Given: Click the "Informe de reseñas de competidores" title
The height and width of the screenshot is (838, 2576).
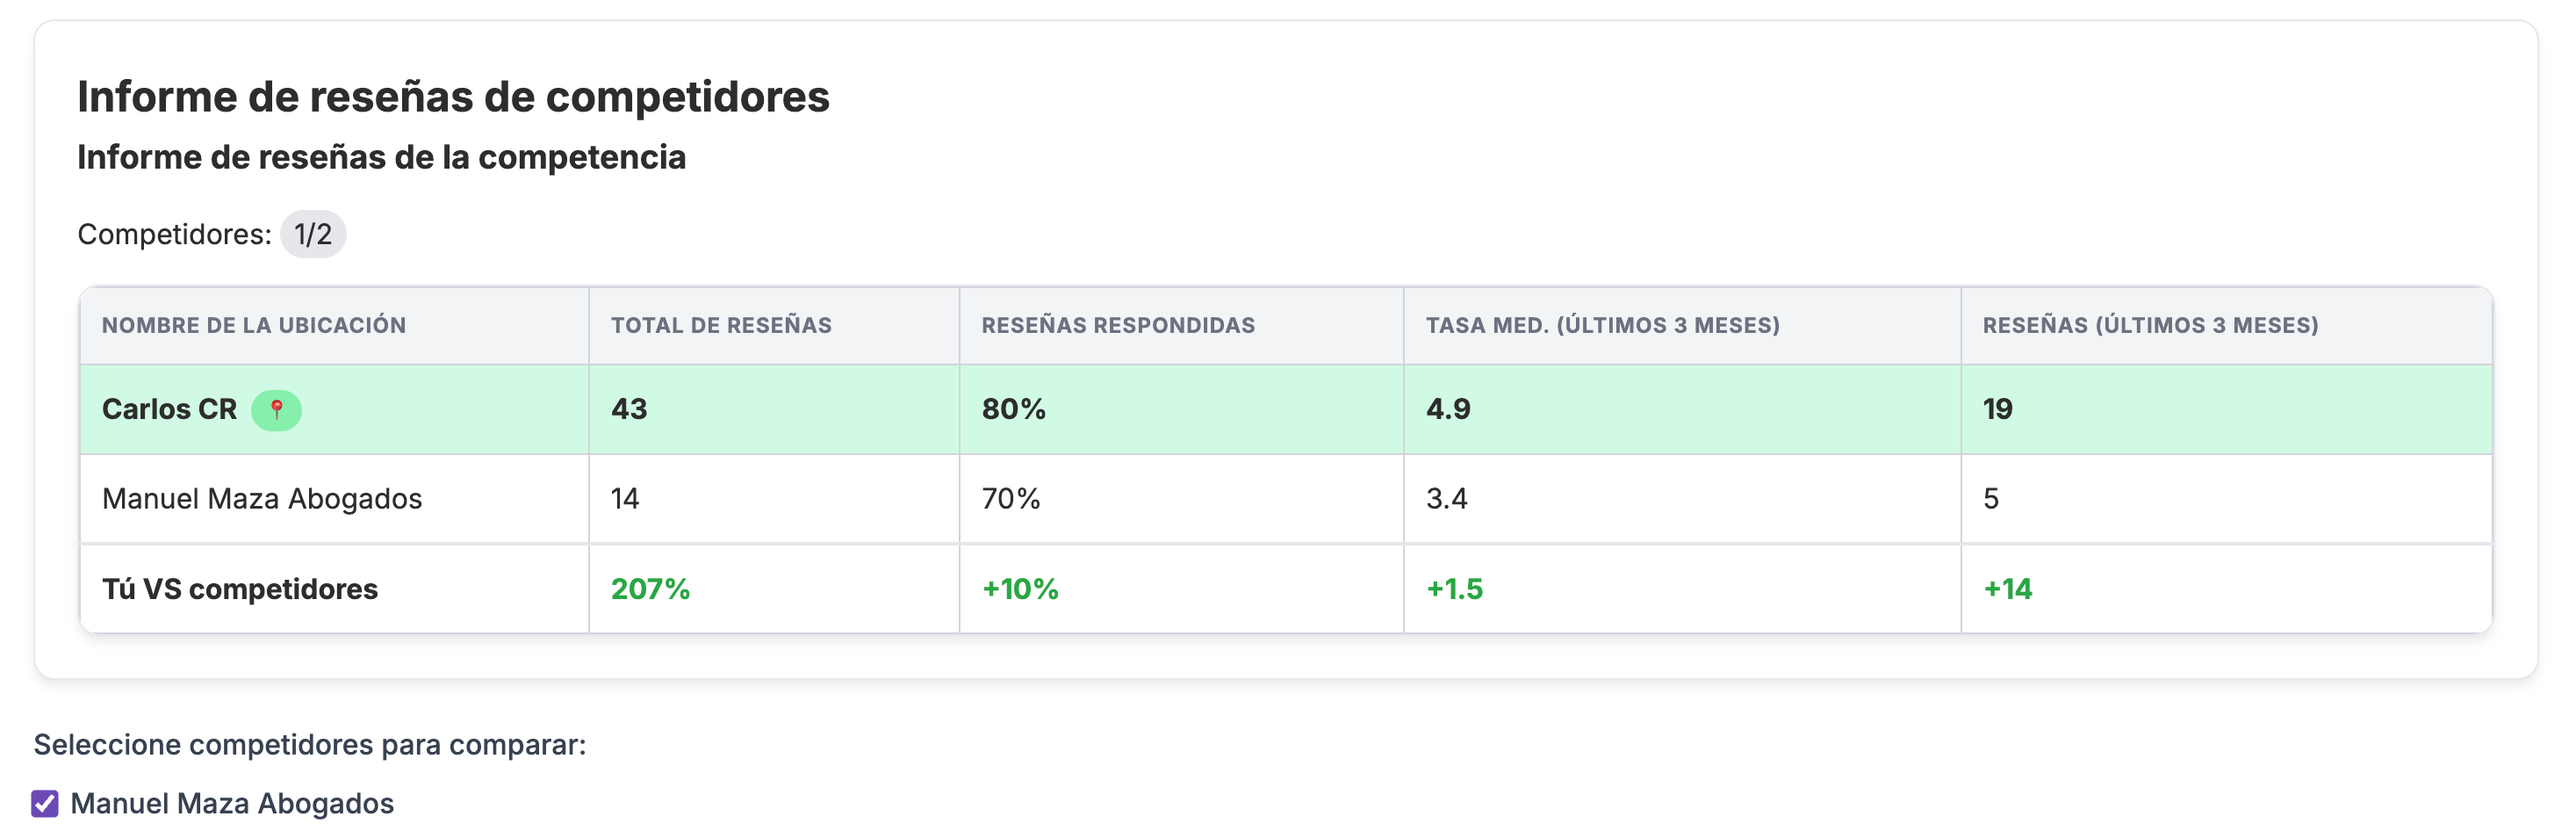Looking at the screenshot, I should (x=453, y=97).
